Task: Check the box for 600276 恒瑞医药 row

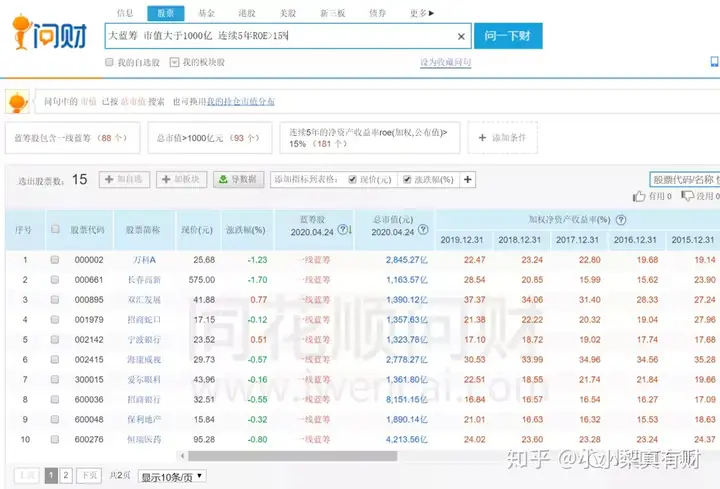Action: tap(55, 439)
